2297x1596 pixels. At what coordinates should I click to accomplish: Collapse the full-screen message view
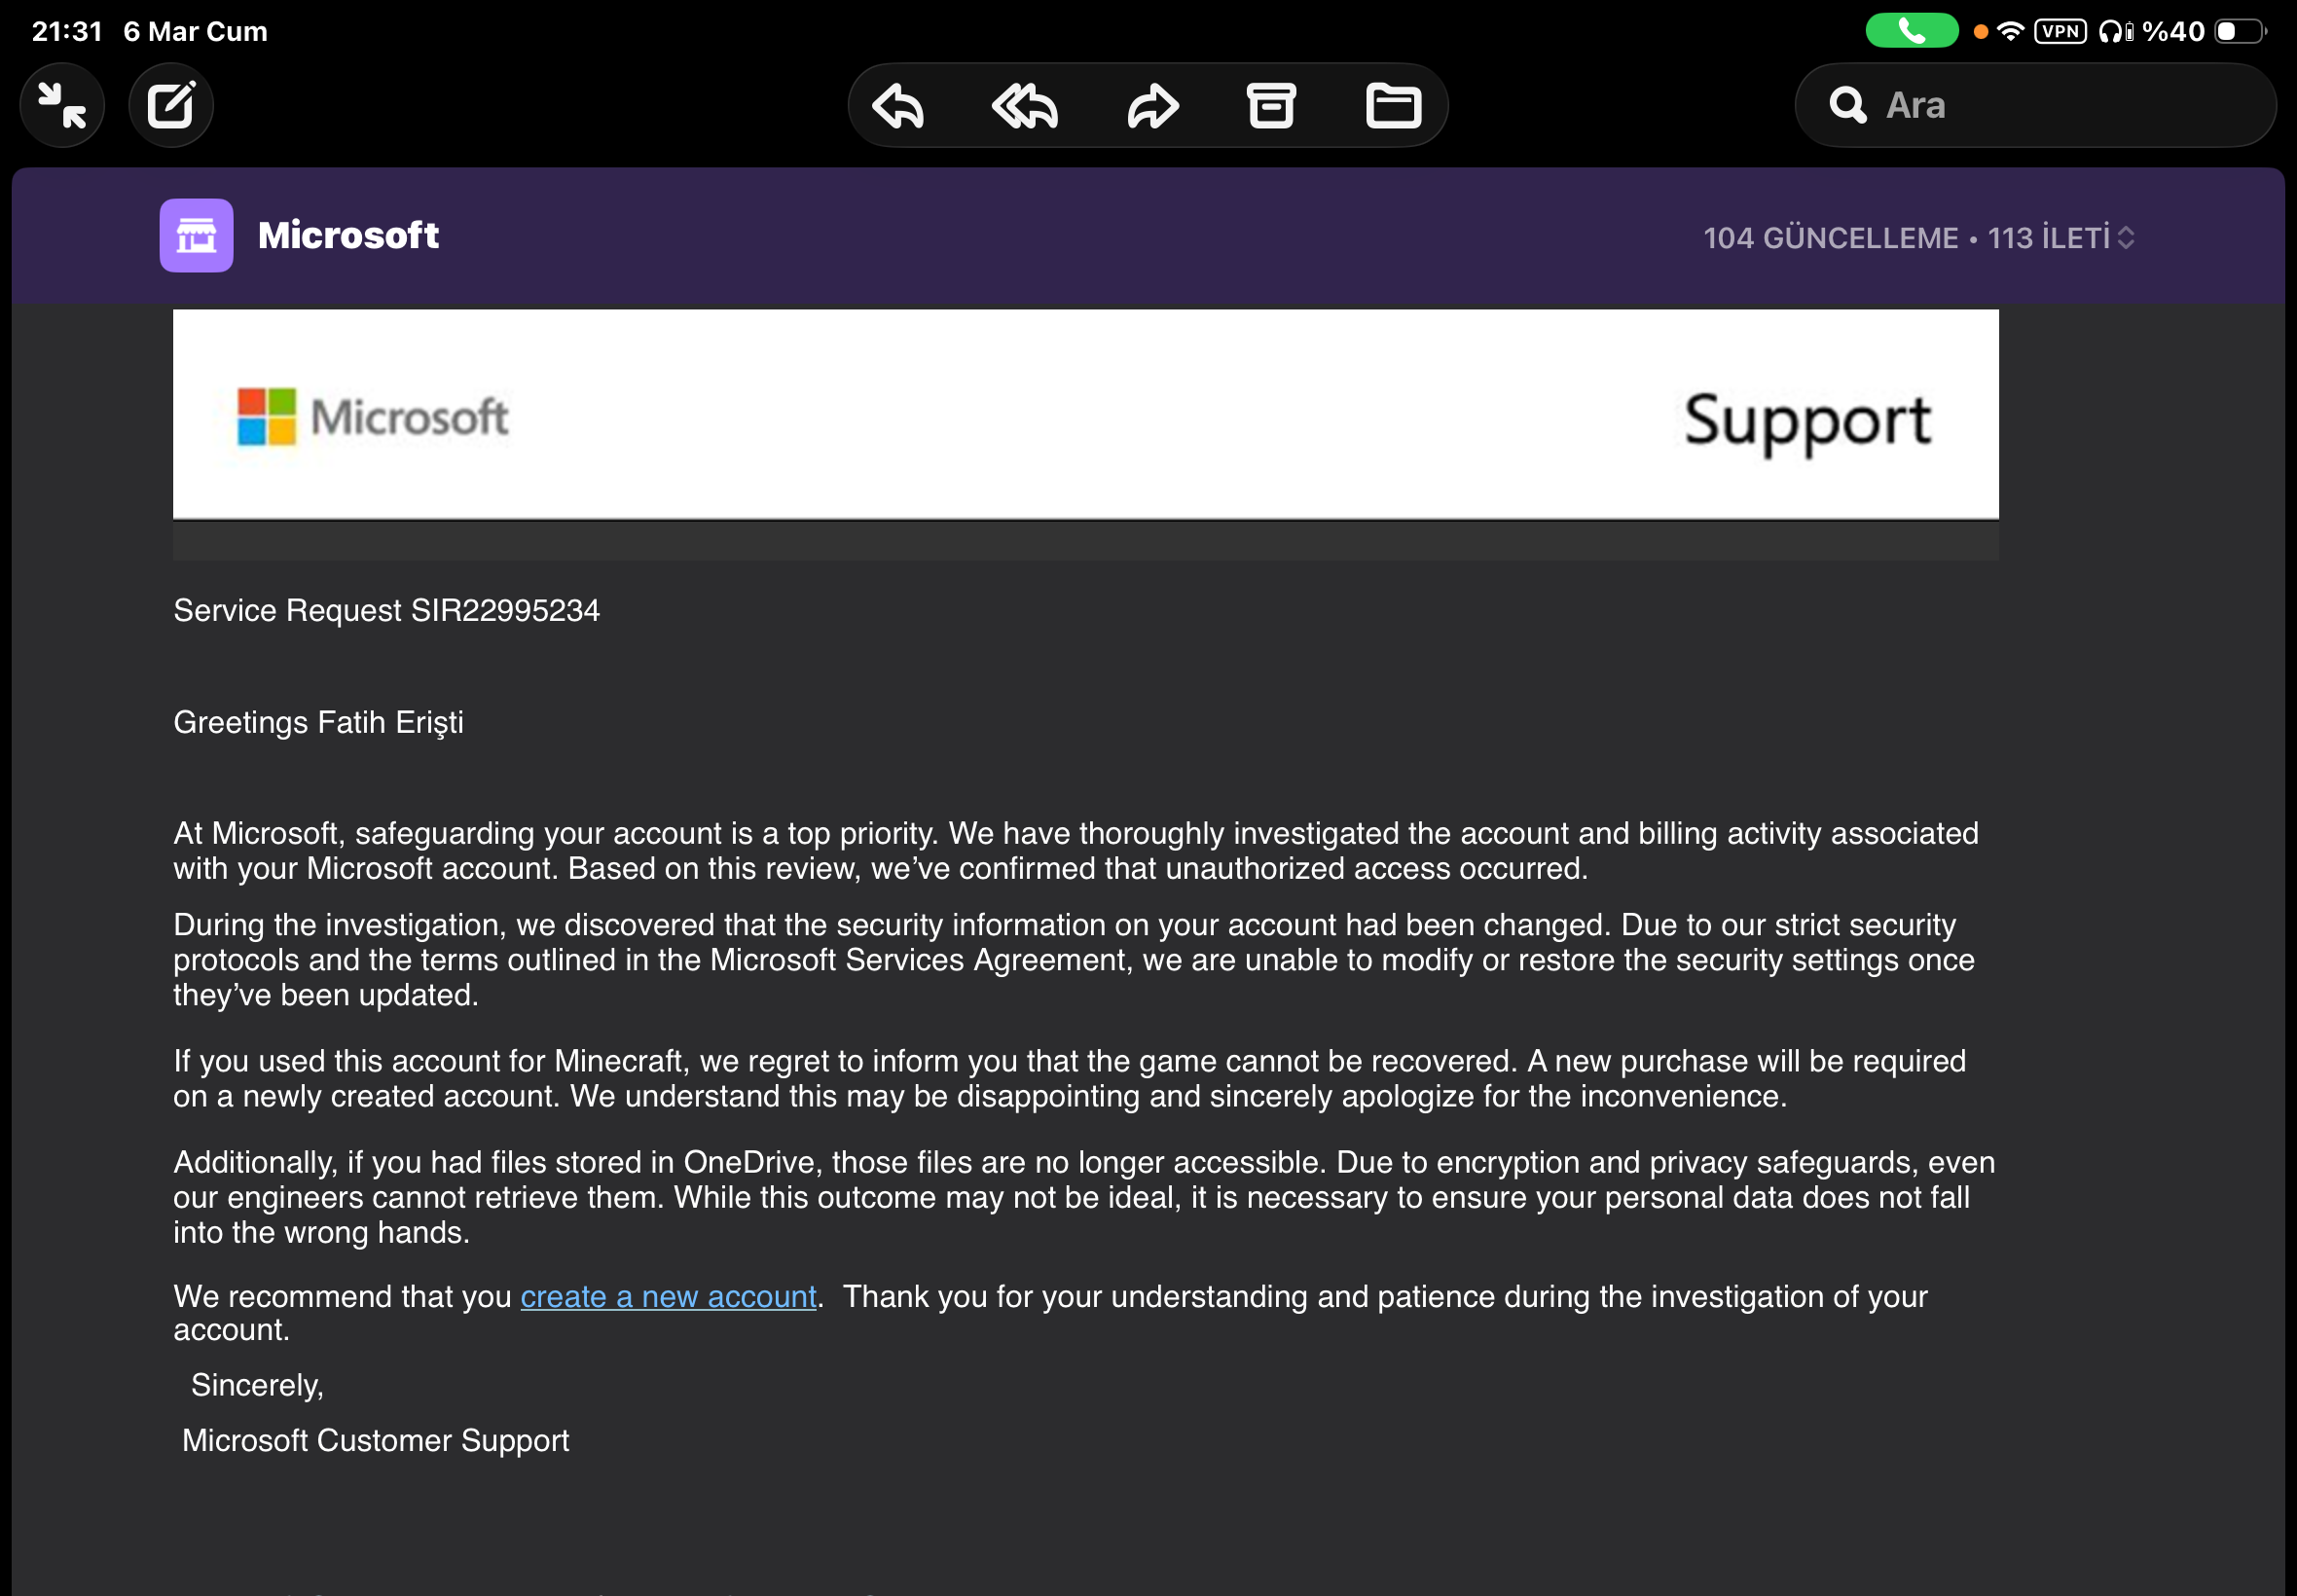pyautogui.click(x=62, y=105)
